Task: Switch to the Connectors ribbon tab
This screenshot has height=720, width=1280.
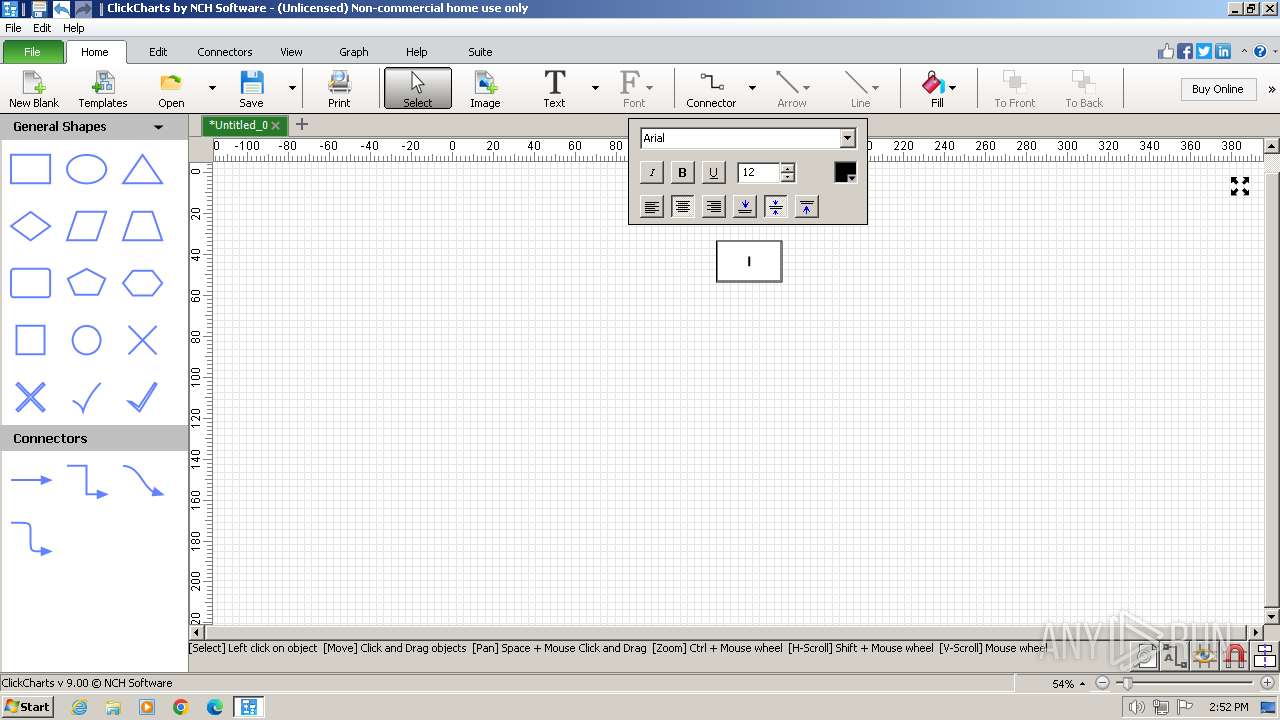Action: pos(225,52)
